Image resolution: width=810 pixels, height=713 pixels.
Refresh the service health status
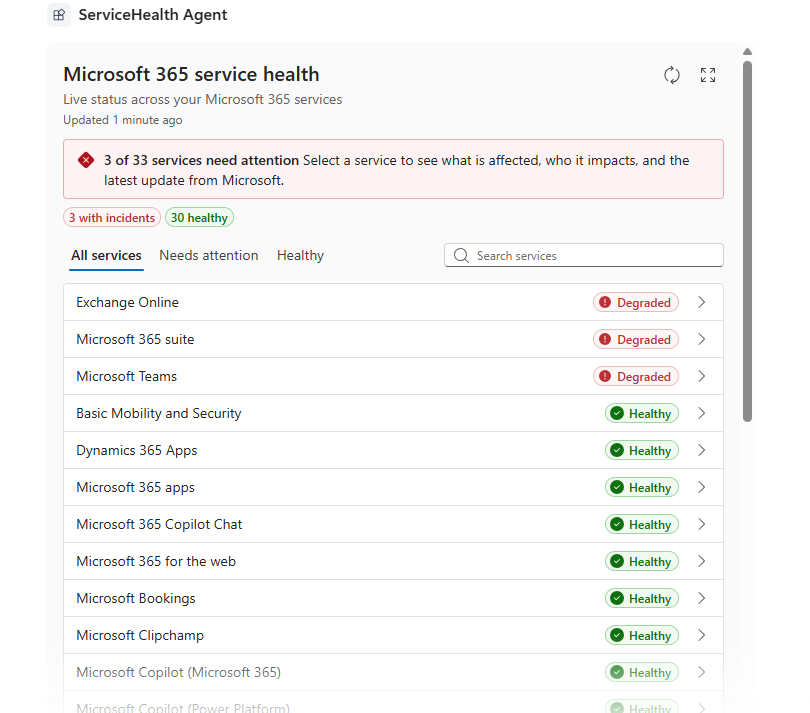672,75
